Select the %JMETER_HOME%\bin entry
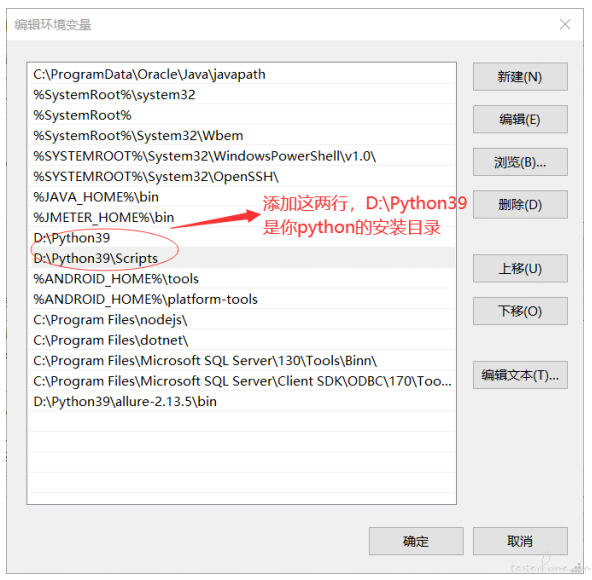The image size is (592, 580). coord(242,217)
